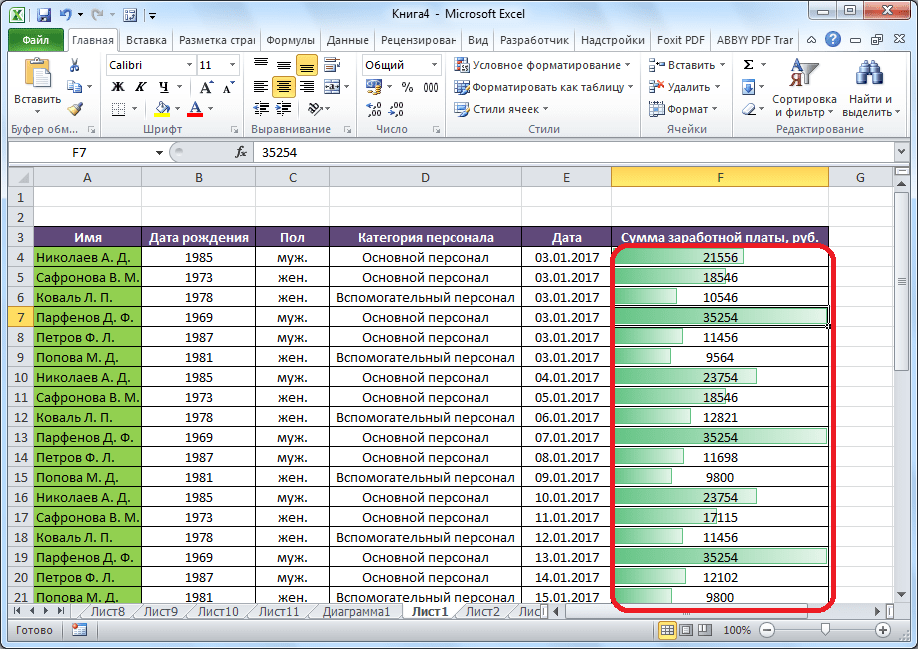Click the Save icon in quick access toolbar
This screenshot has height=649, width=918.
point(43,15)
